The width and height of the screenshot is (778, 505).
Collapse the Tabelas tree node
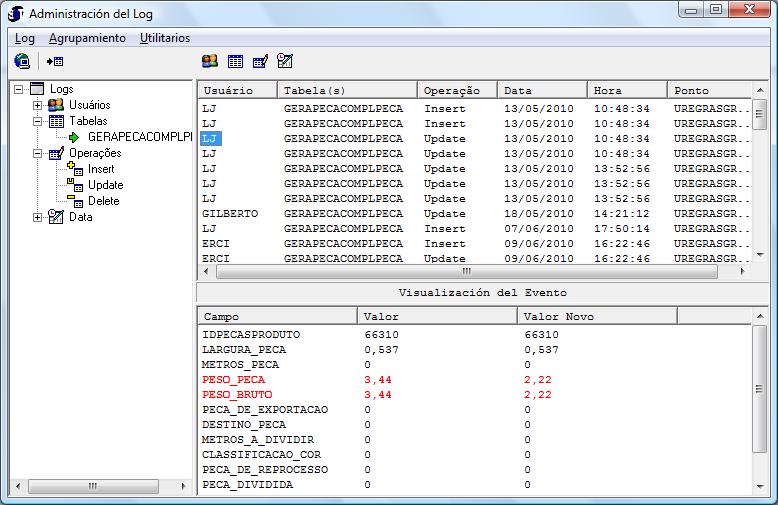pyautogui.click(x=38, y=121)
